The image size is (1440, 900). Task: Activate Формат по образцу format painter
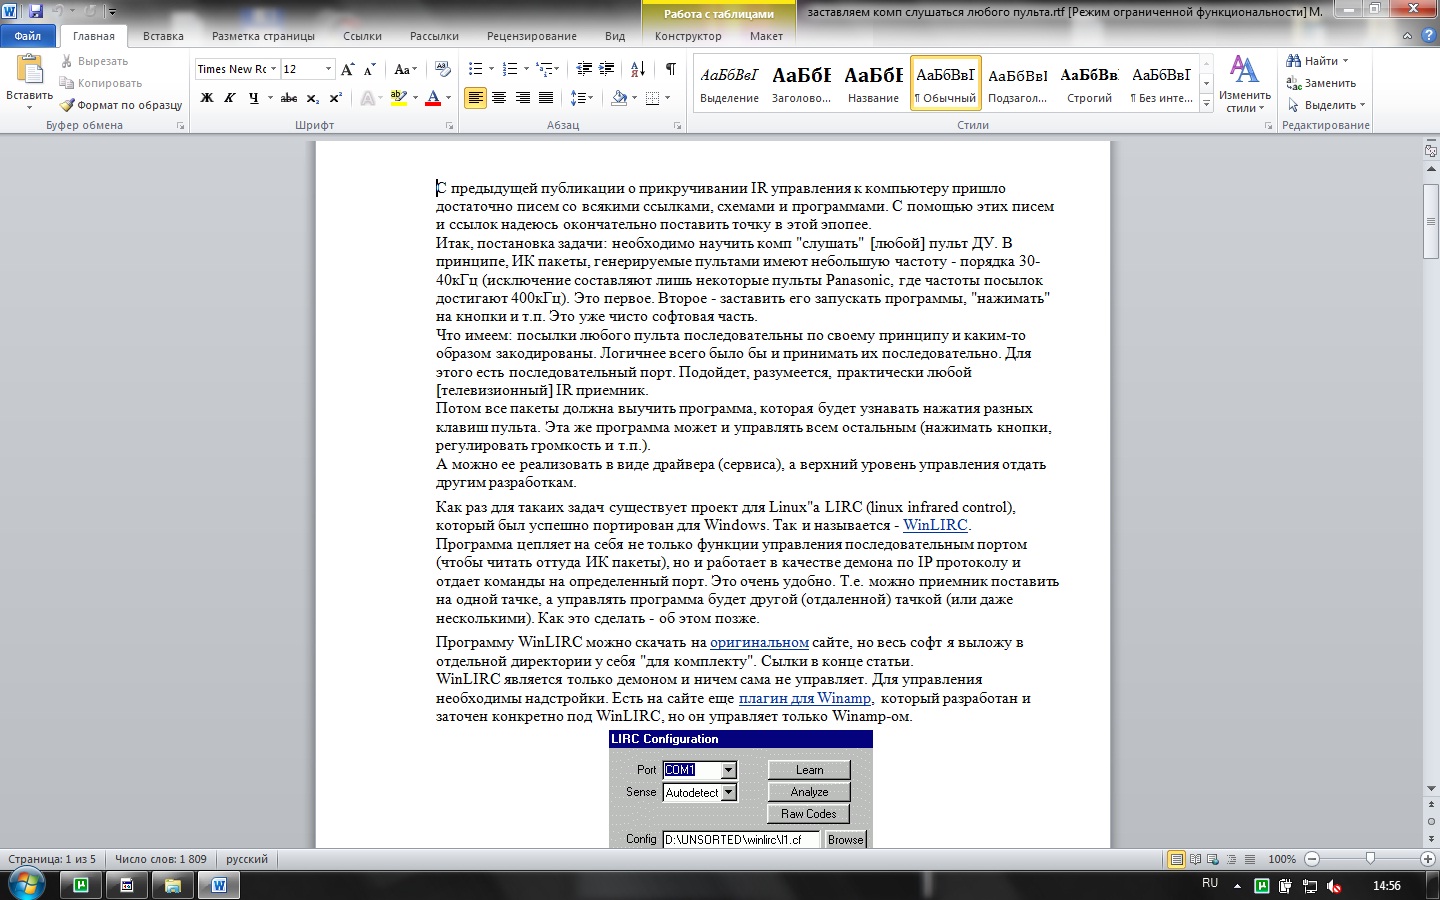point(121,105)
